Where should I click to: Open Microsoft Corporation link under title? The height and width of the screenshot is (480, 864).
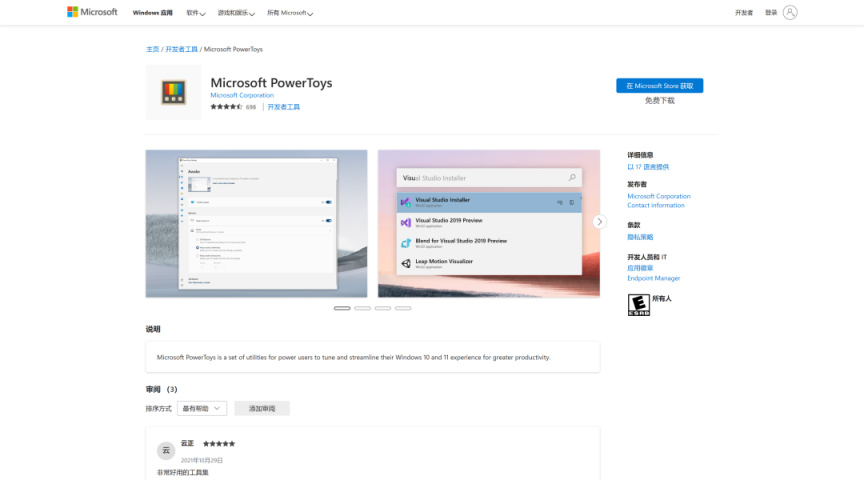242,95
